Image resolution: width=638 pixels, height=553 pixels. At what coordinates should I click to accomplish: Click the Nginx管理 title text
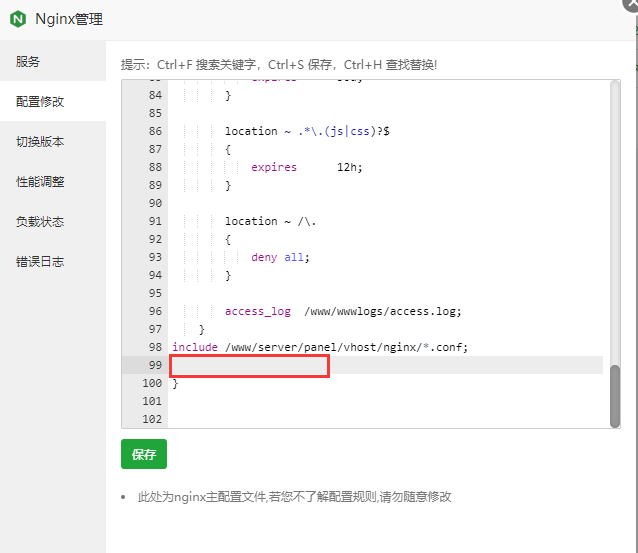pyautogui.click(x=69, y=19)
